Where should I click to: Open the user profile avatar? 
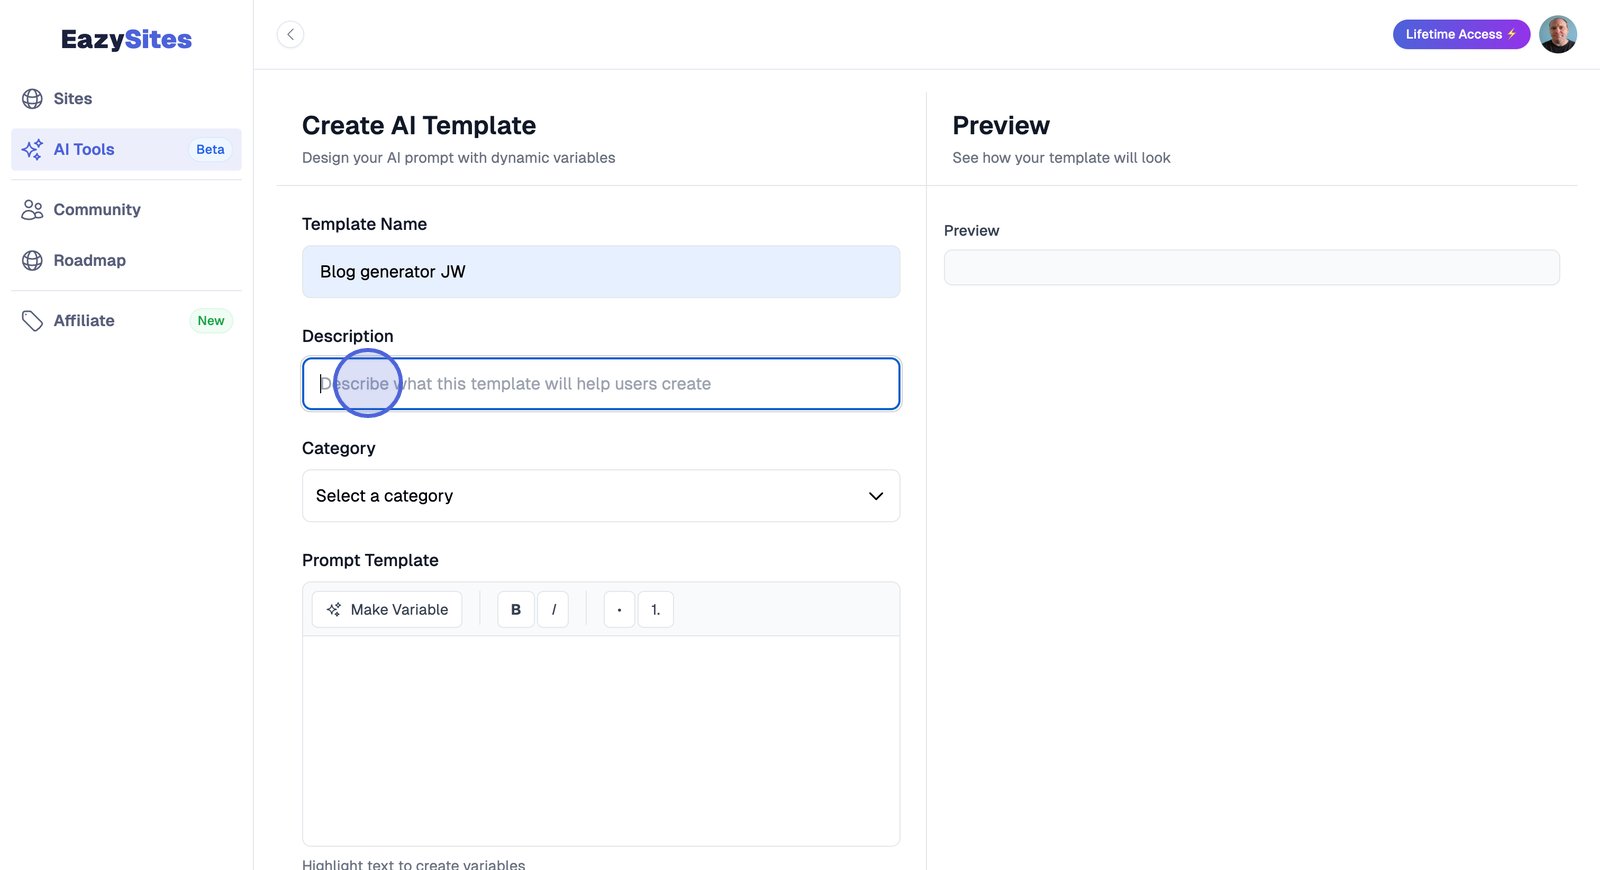pos(1557,35)
